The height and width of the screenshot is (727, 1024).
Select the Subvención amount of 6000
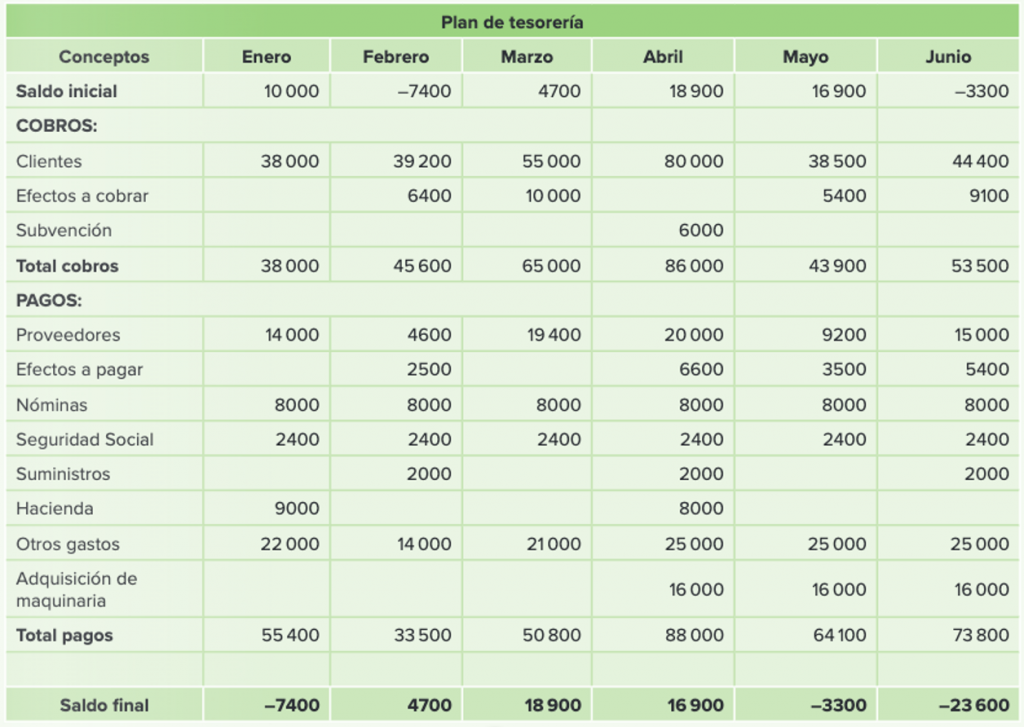701,230
